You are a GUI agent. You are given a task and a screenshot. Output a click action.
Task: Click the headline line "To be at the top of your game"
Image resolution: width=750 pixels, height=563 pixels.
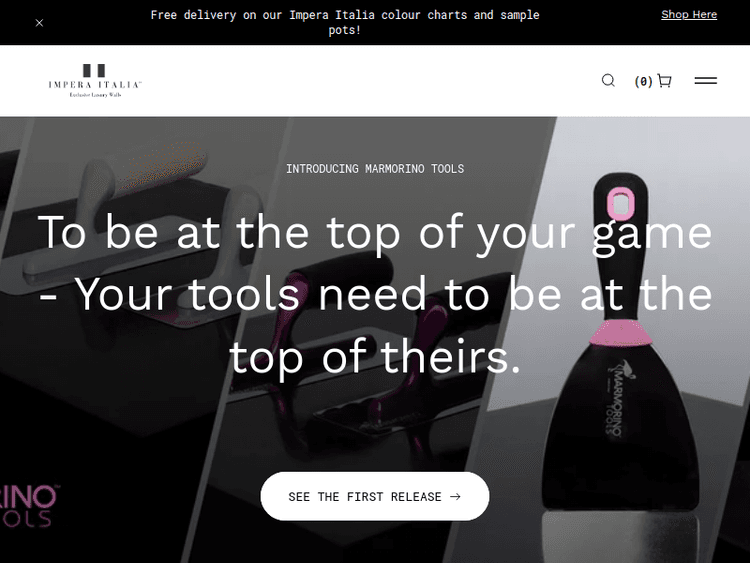[375, 232]
